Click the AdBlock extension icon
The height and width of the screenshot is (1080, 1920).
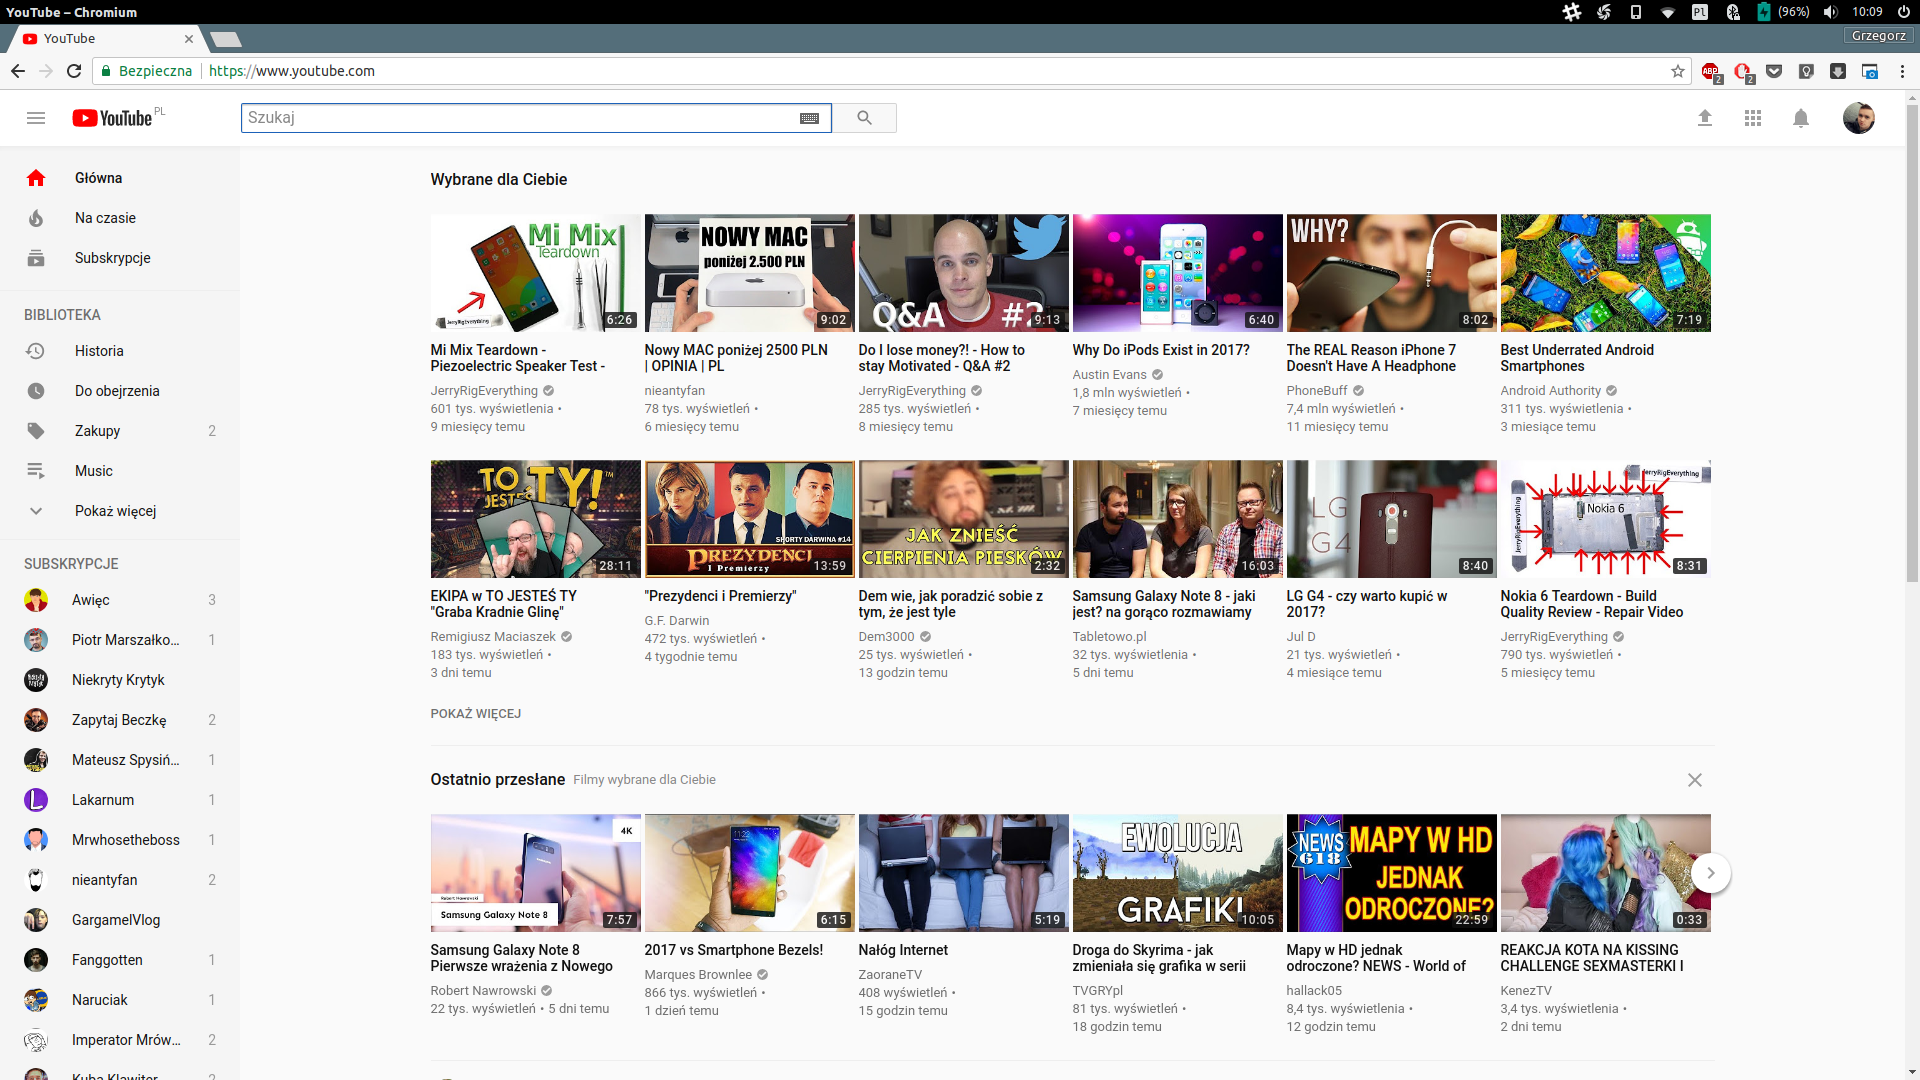click(1711, 71)
